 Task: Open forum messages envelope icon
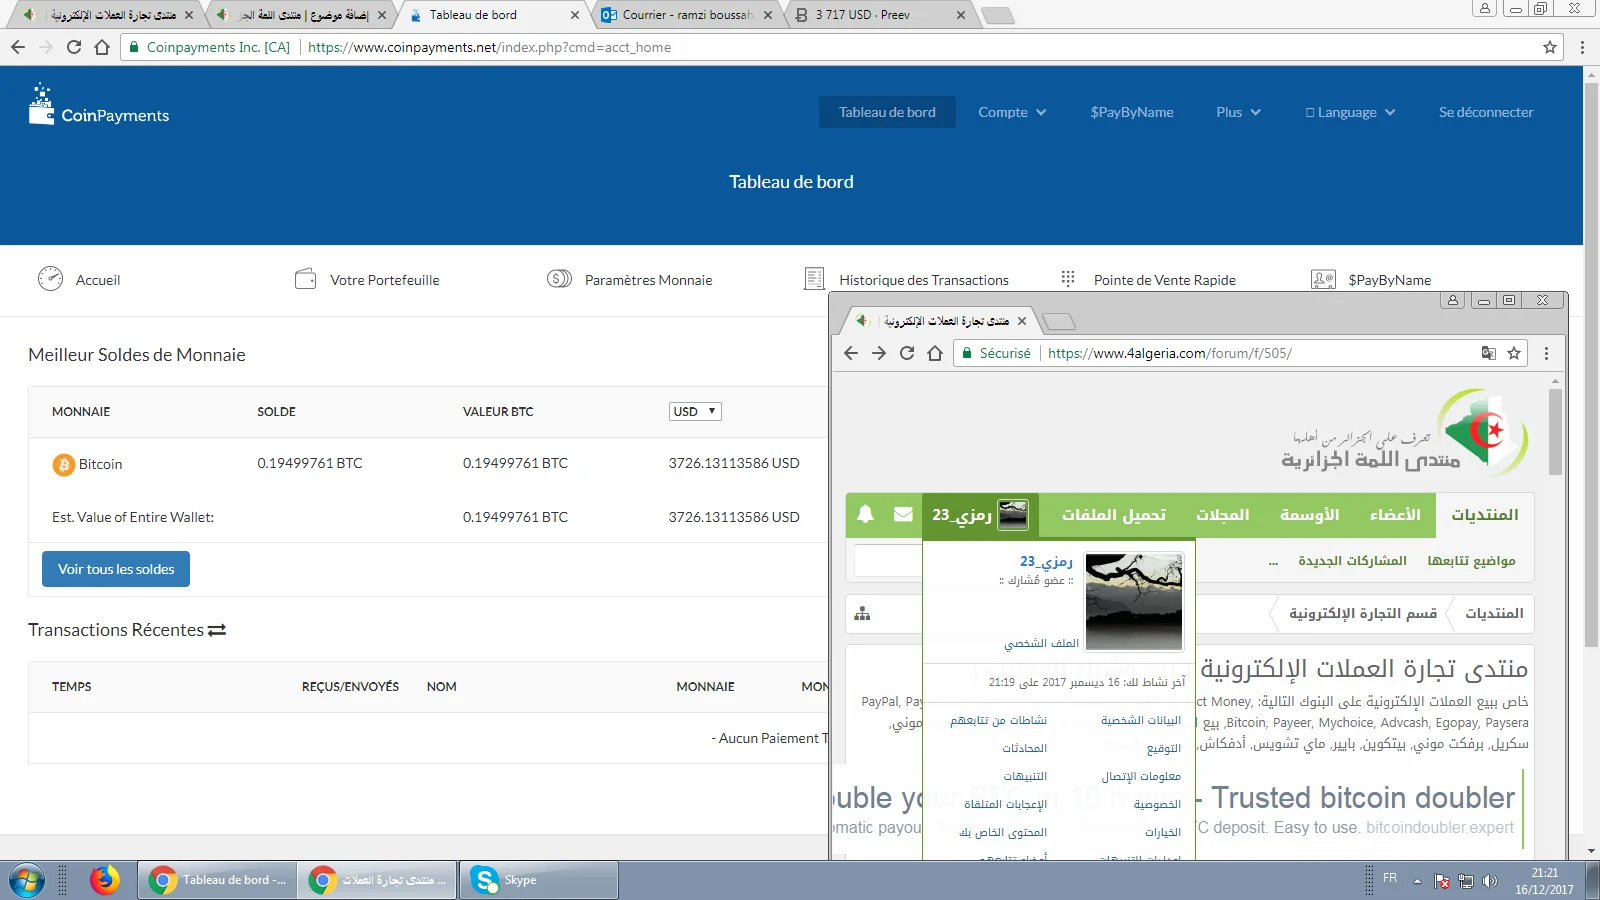pyautogui.click(x=903, y=514)
